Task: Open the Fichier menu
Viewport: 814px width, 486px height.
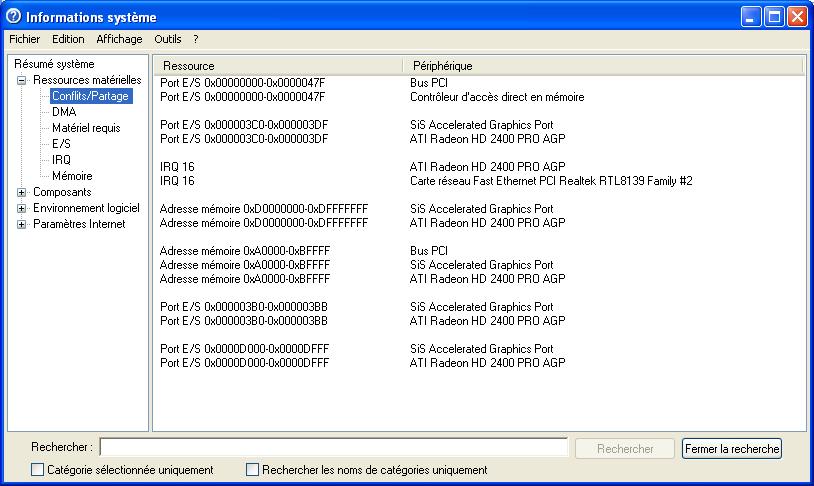Action: coord(24,39)
